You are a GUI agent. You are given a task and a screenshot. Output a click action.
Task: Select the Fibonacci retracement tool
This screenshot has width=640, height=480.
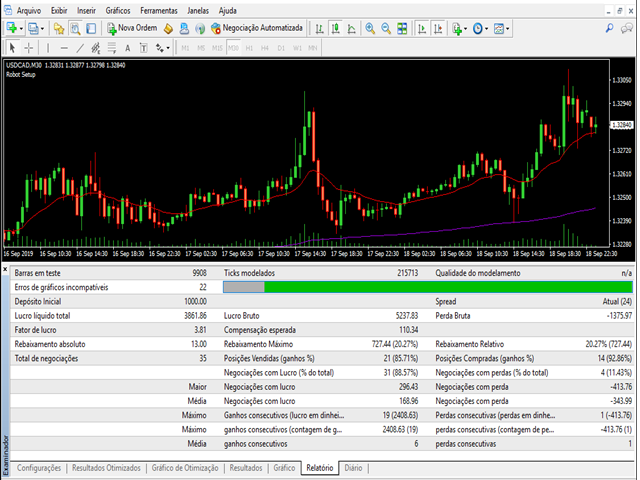tap(111, 48)
